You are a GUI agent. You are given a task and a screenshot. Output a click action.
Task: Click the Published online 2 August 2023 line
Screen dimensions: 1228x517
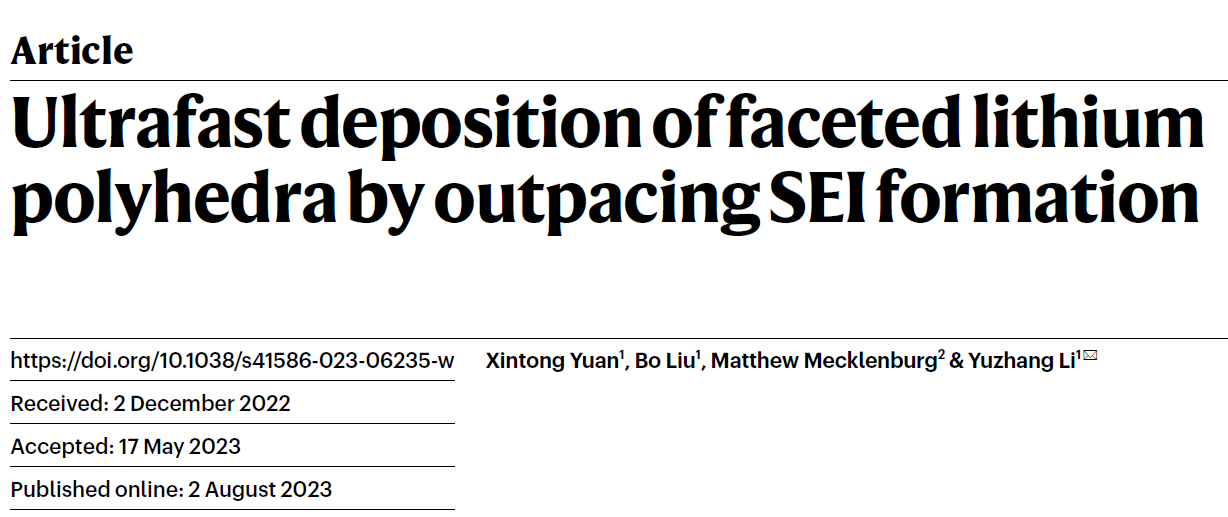pos(172,489)
